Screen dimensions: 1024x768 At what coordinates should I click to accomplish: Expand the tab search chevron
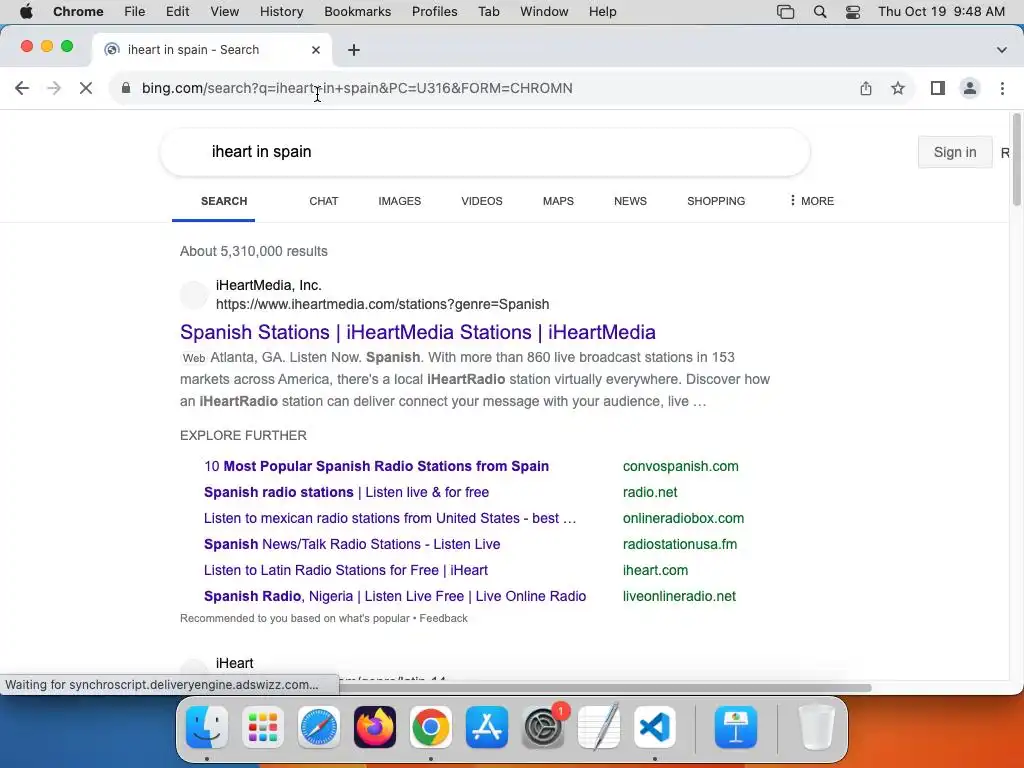click(1002, 50)
